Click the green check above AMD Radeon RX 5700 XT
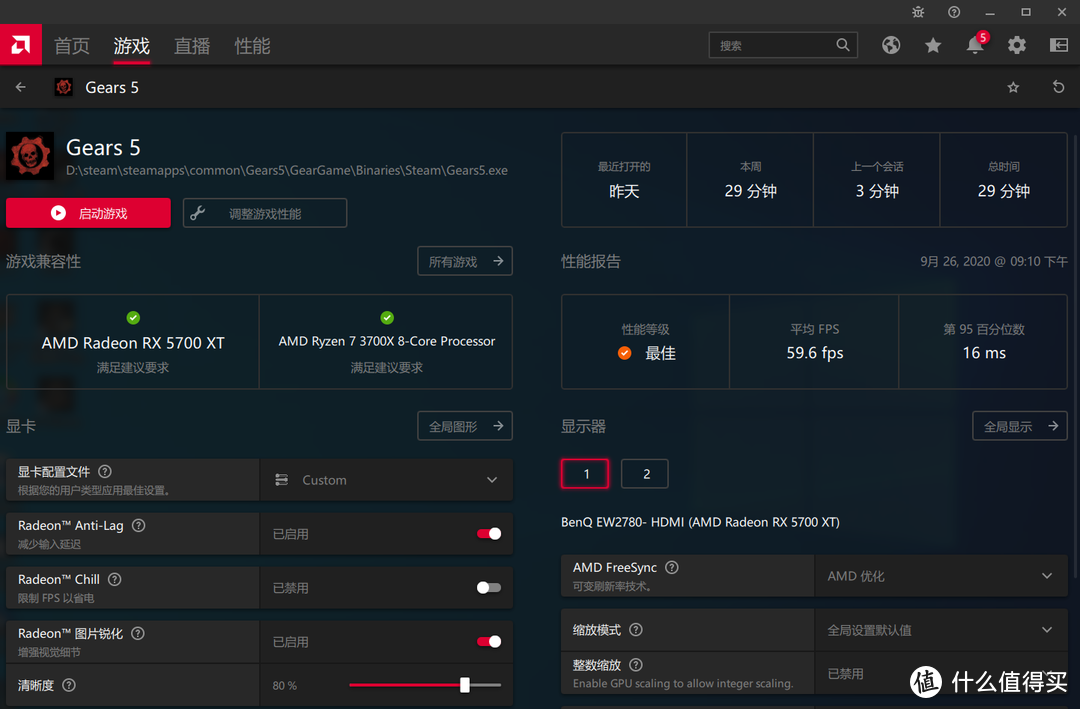The height and width of the screenshot is (709, 1080). [133, 318]
